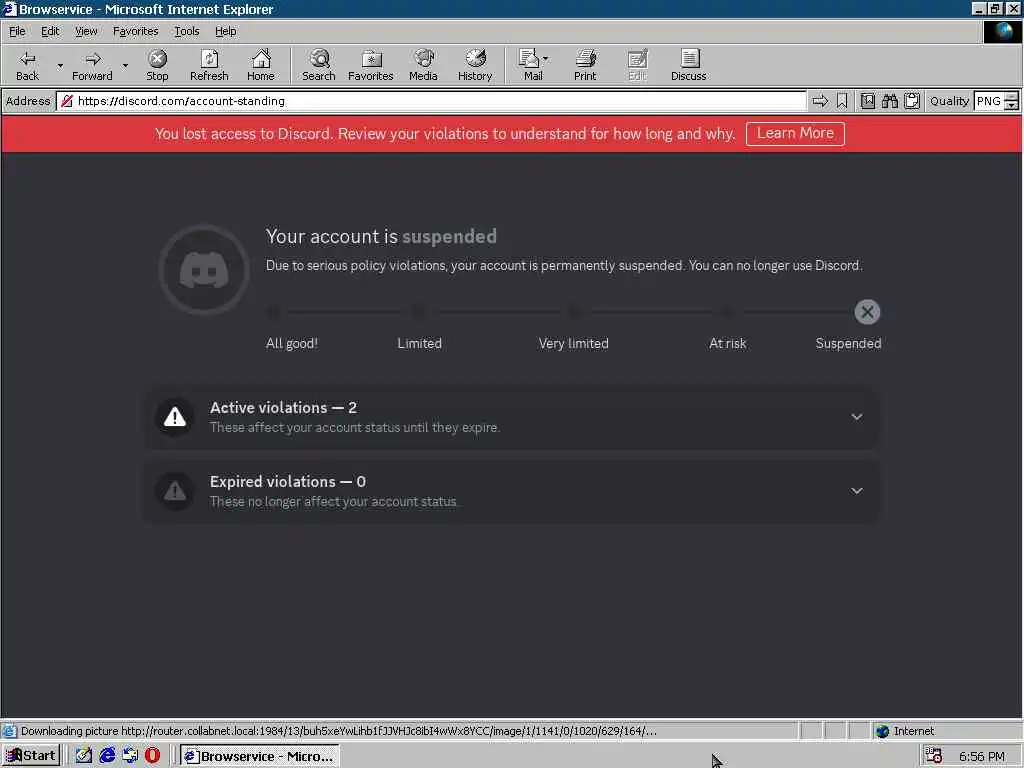Open the Back history dropdown arrow
This screenshot has height=768, width=1024.
click(60, 65)
